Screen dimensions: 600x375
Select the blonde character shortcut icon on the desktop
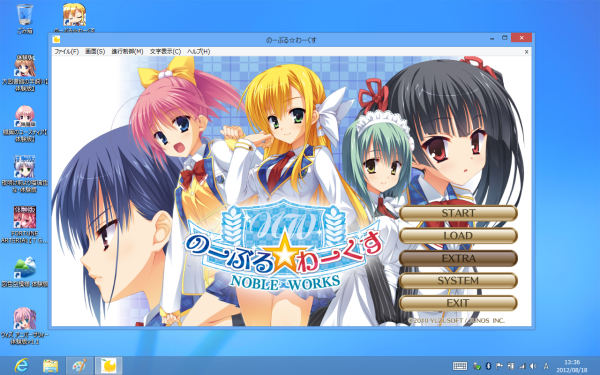coord(74,17)
